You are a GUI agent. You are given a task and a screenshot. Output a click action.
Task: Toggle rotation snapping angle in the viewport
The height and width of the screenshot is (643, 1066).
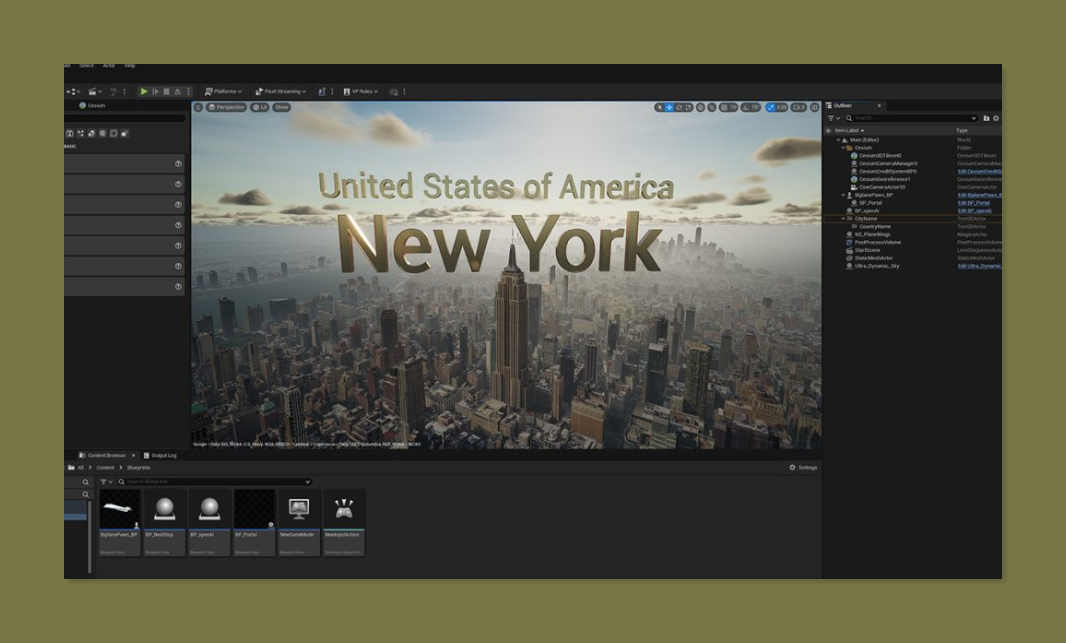pyautogui.click(x=751, y=107)
